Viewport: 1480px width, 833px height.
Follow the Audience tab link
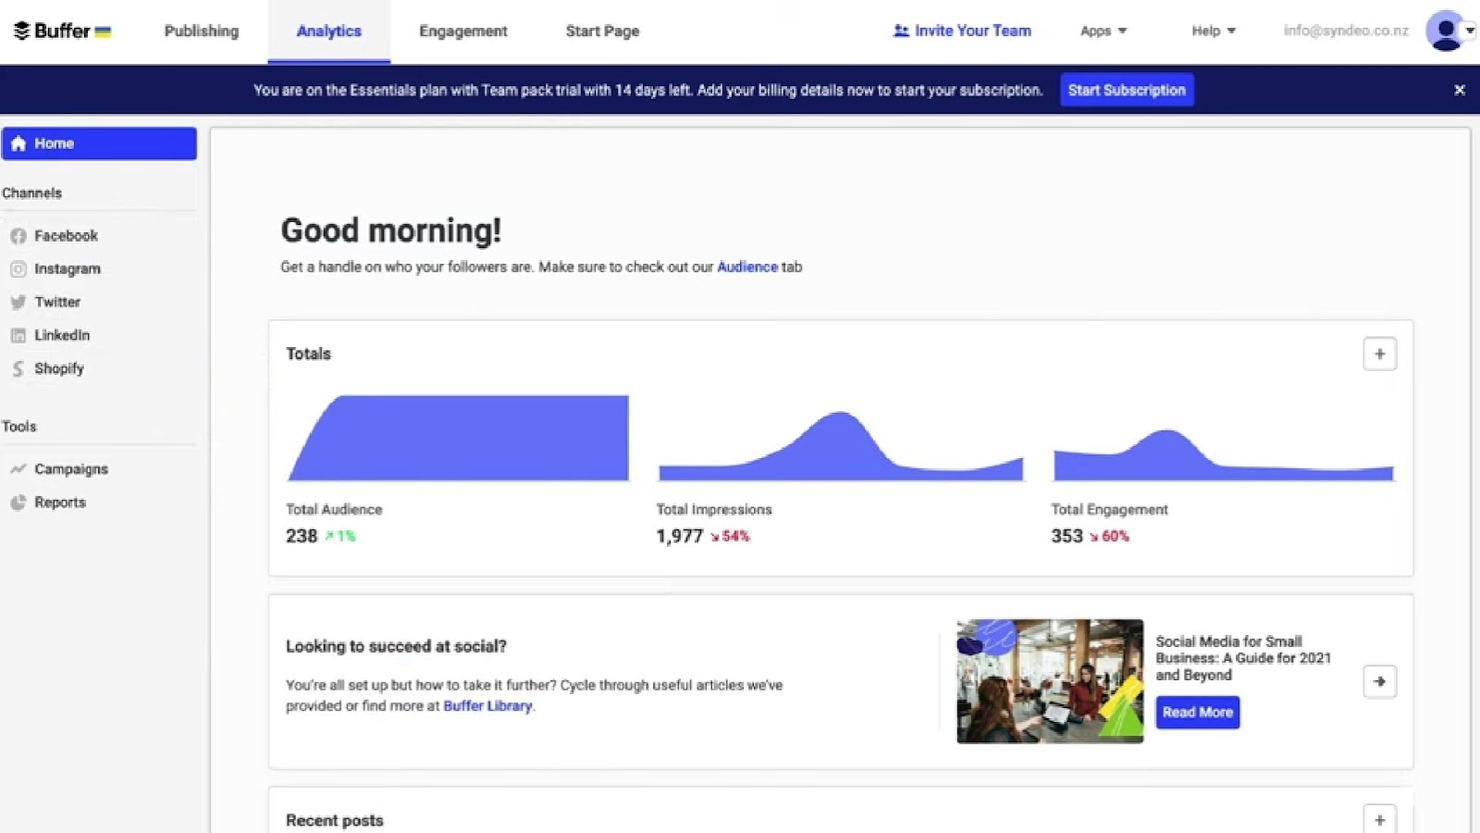coord(747,267)
